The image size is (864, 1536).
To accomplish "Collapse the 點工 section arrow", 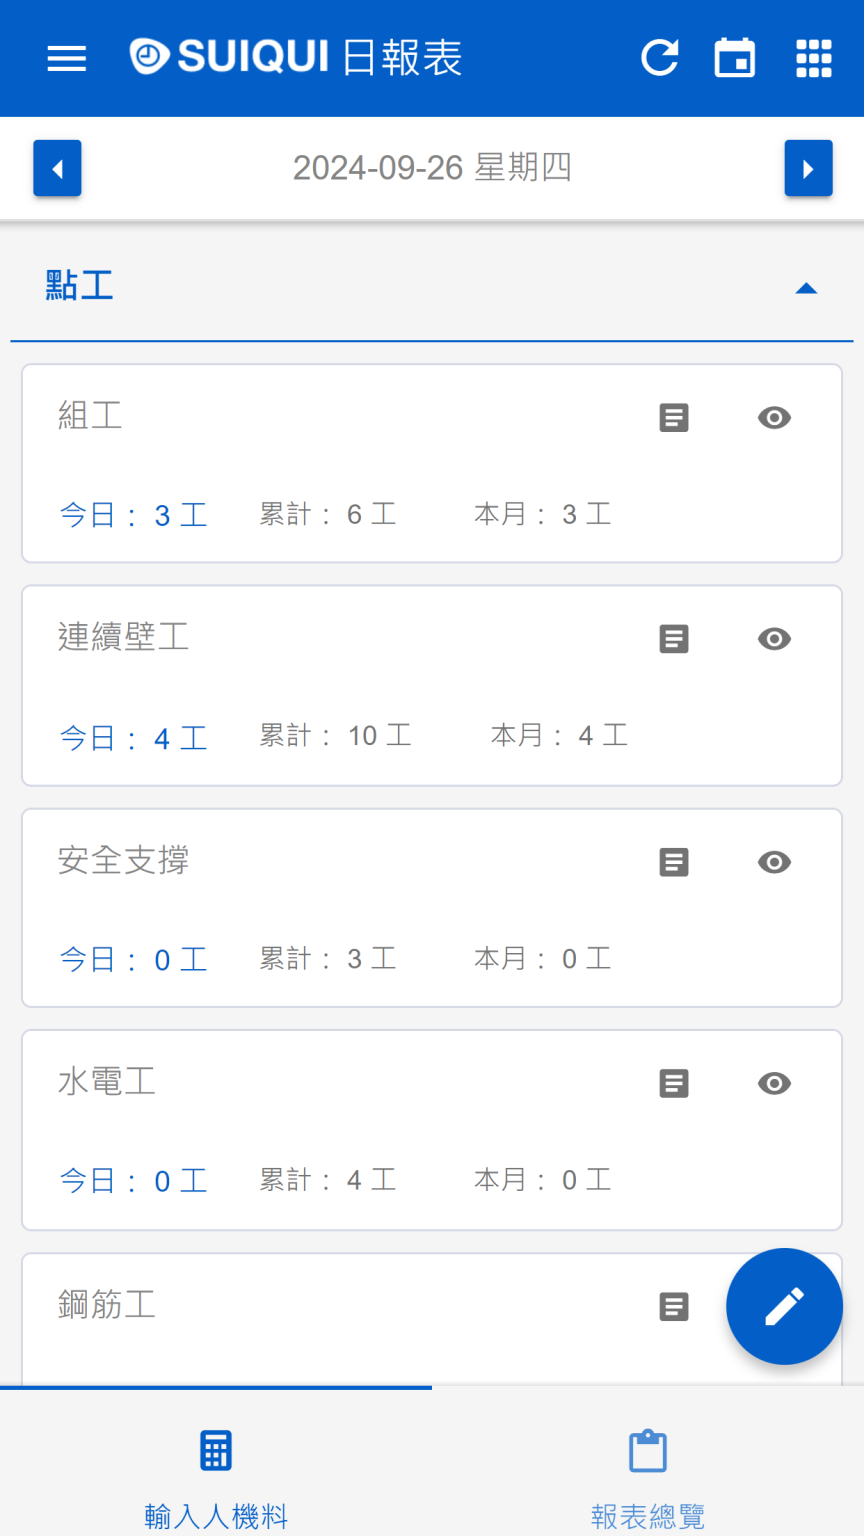I will coord(806,289).
